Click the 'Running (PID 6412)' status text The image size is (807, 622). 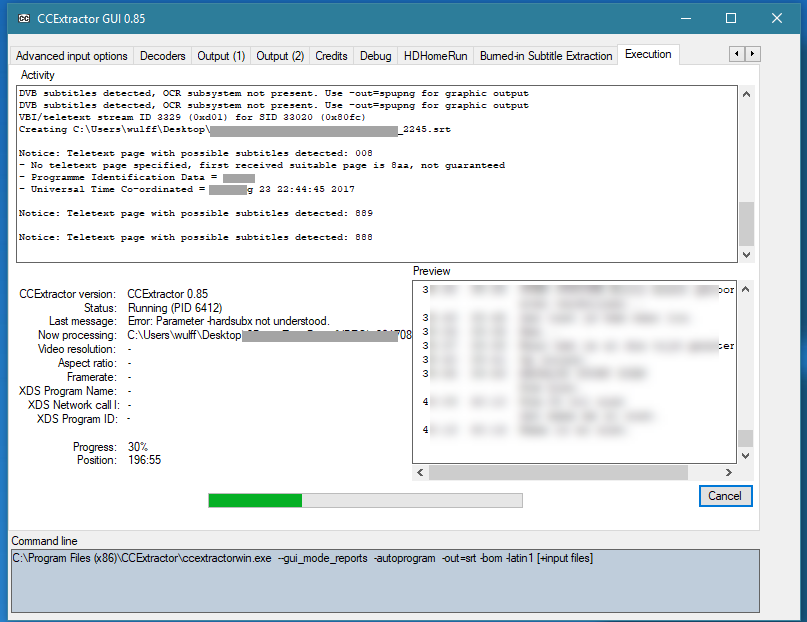pos(175,308)
